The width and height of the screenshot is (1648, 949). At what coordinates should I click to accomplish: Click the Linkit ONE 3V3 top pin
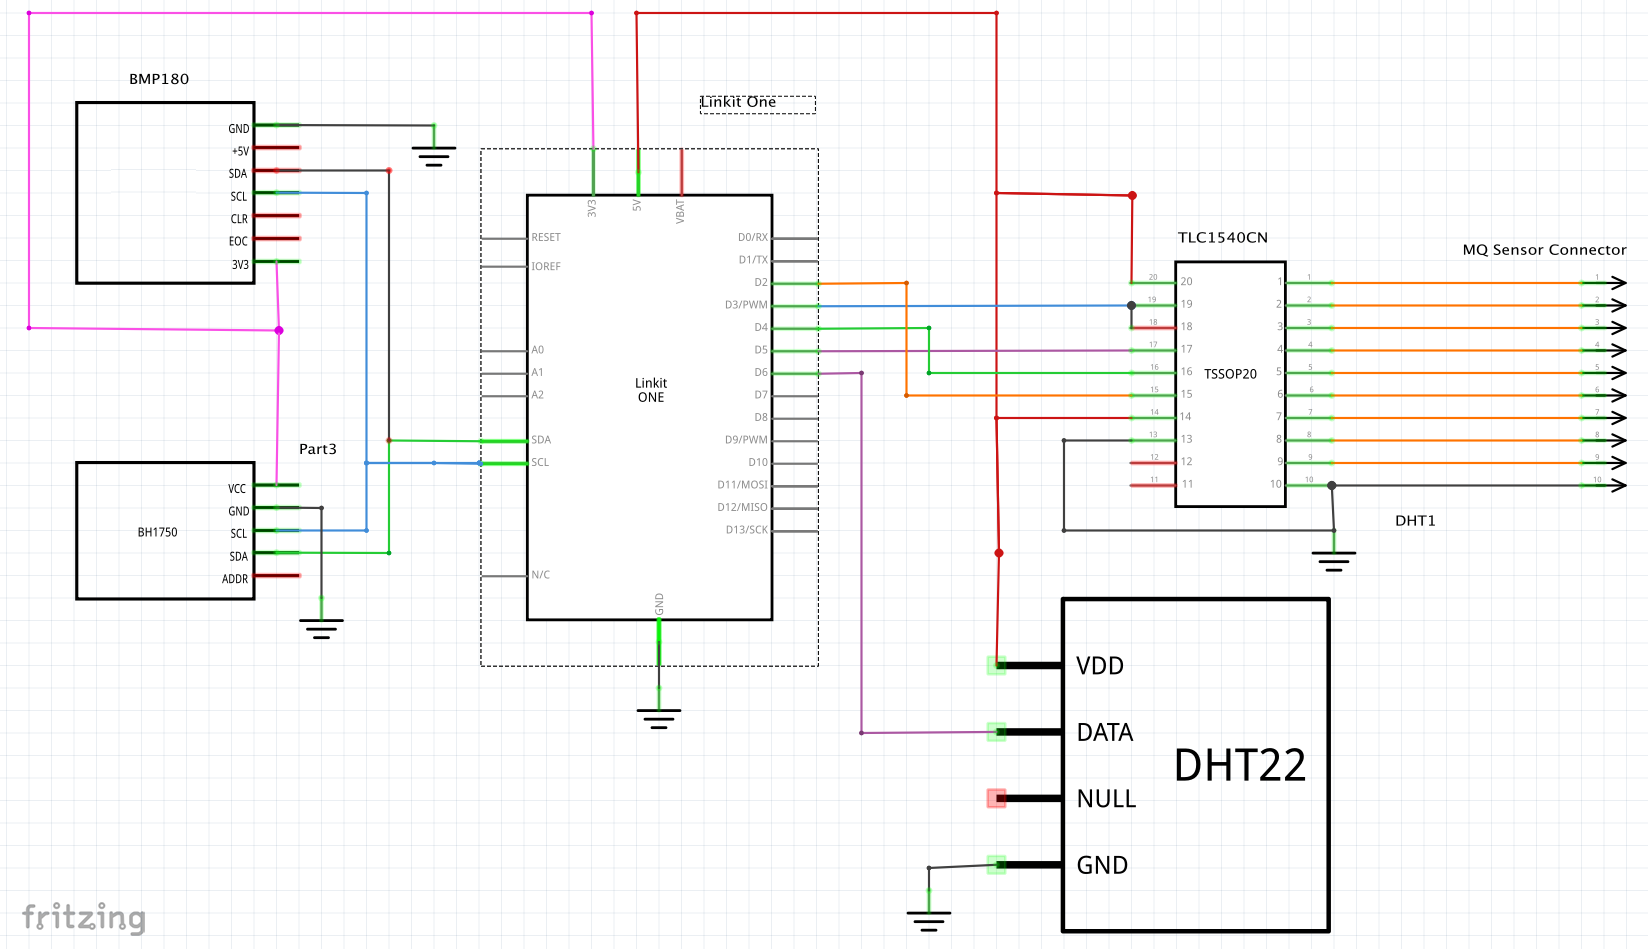pyautogui.click(x=593, y=172)
